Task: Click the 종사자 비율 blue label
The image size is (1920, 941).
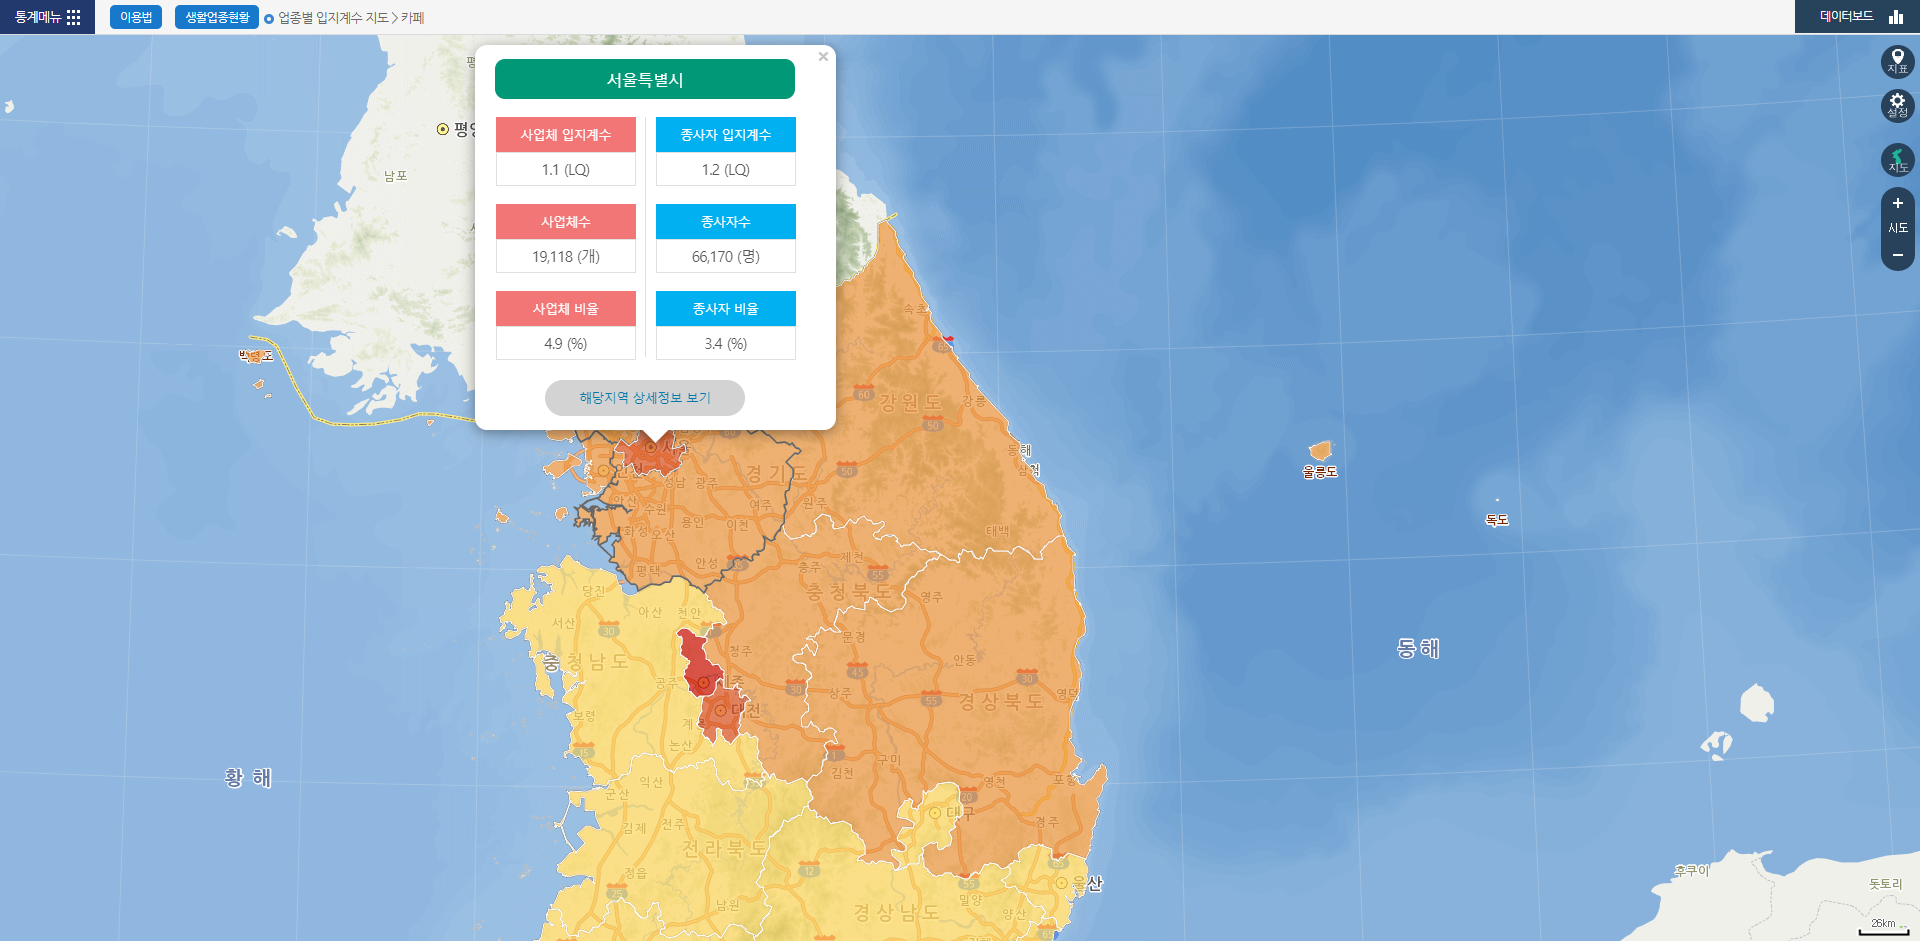Action: point(726,309)
